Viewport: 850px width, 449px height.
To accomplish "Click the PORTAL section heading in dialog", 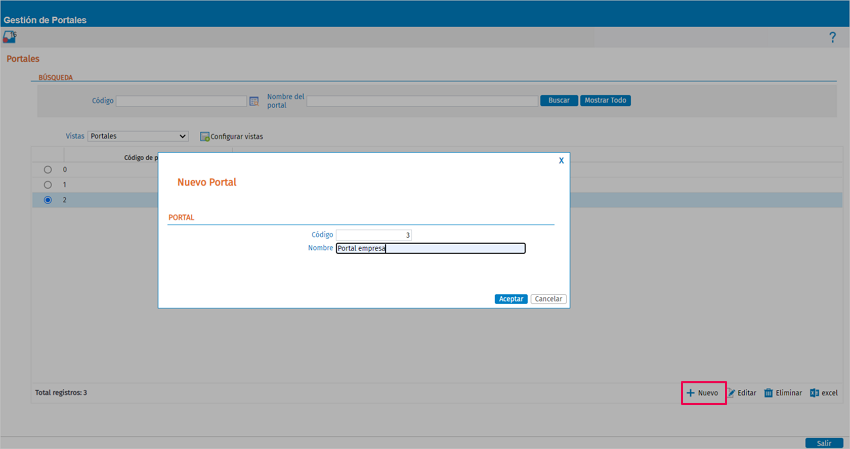I will (181, 217).
